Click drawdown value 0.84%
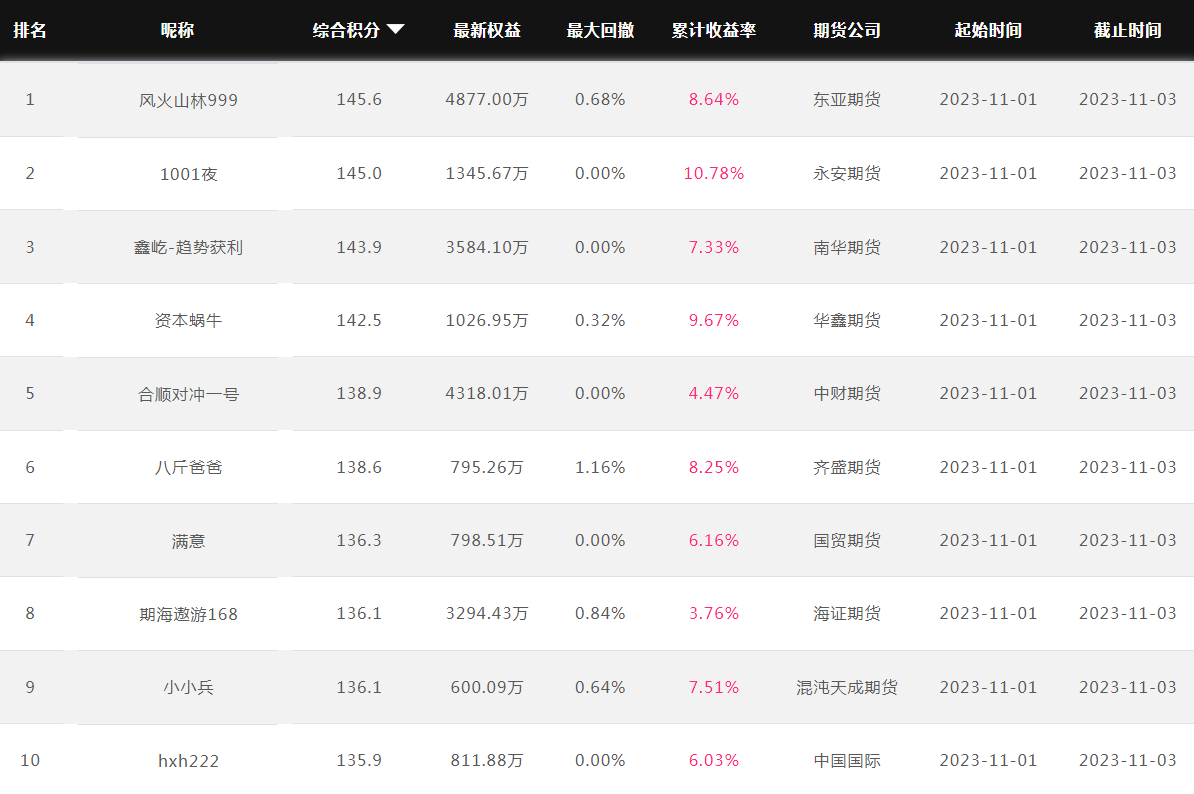1194x794 pixels. [600, 614]
